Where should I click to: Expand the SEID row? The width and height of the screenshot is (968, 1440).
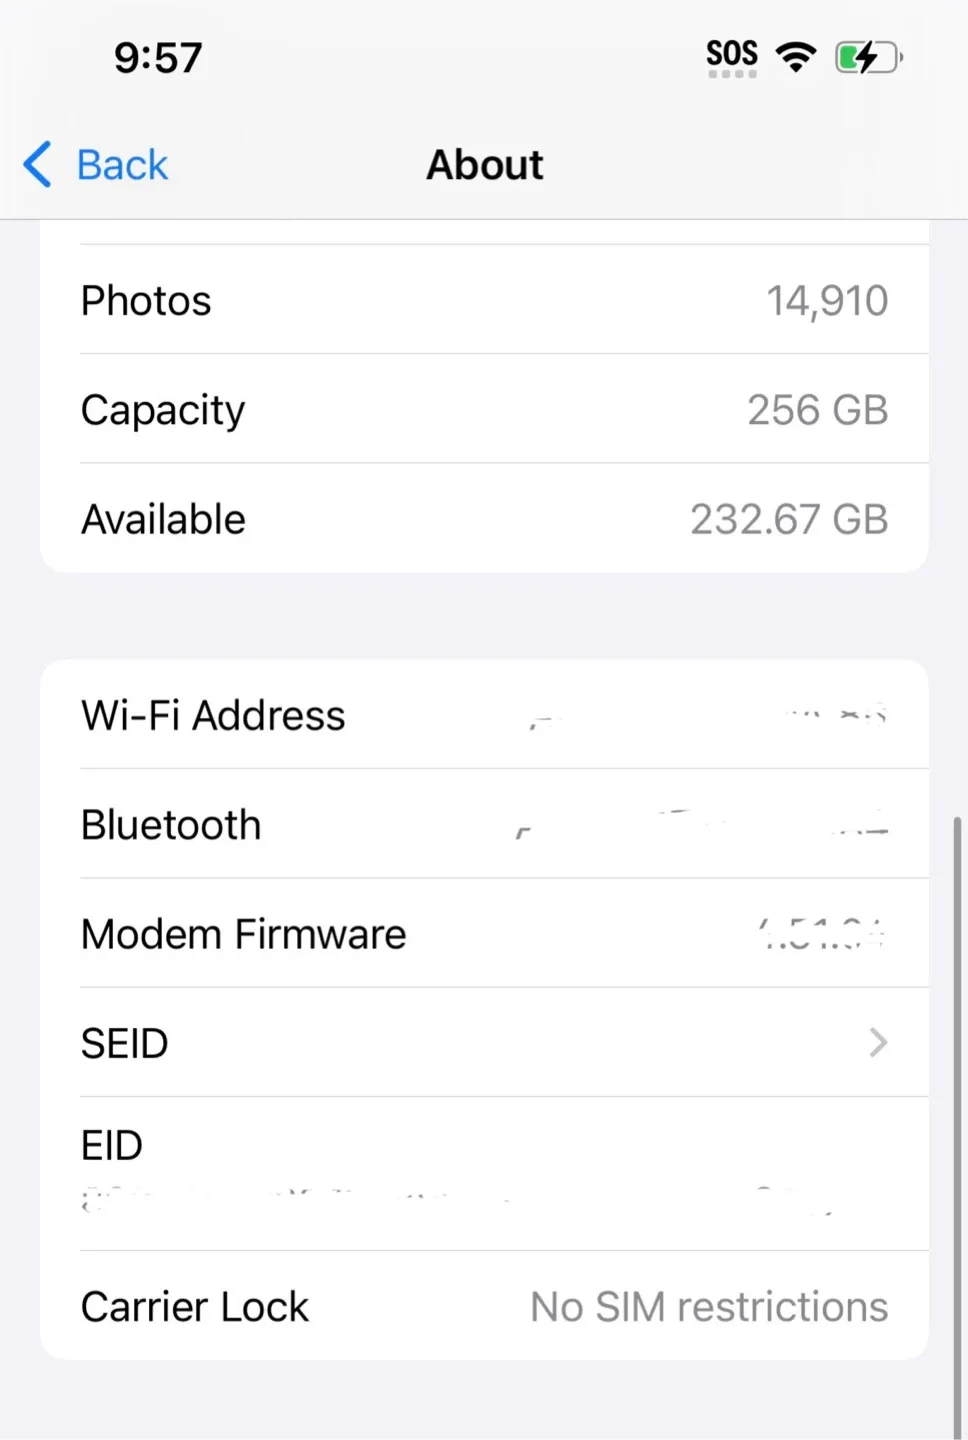[484, 1043]
